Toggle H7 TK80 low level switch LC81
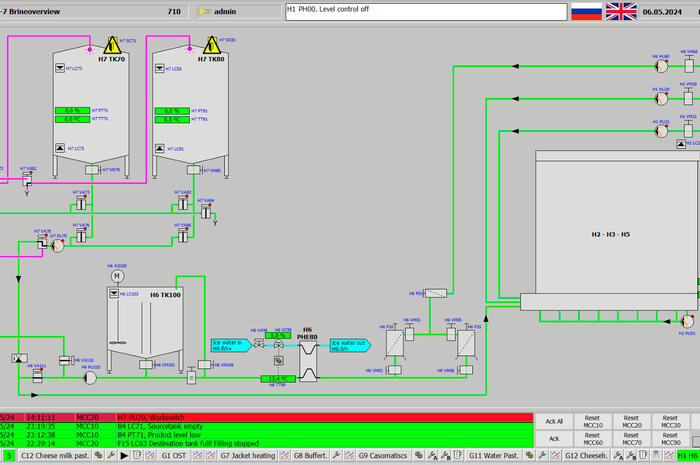 (x=159, y=148)
